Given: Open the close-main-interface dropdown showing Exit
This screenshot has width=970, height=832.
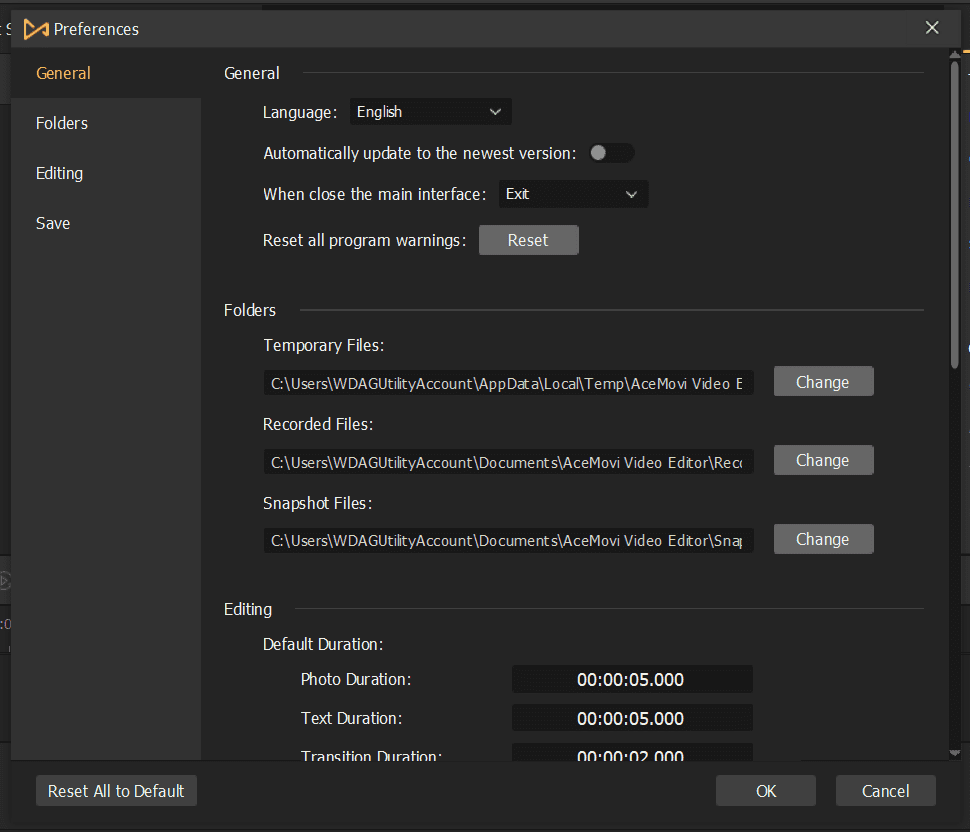Looking at the screenshot, I should pyautogui.click(x=573, y=194).
